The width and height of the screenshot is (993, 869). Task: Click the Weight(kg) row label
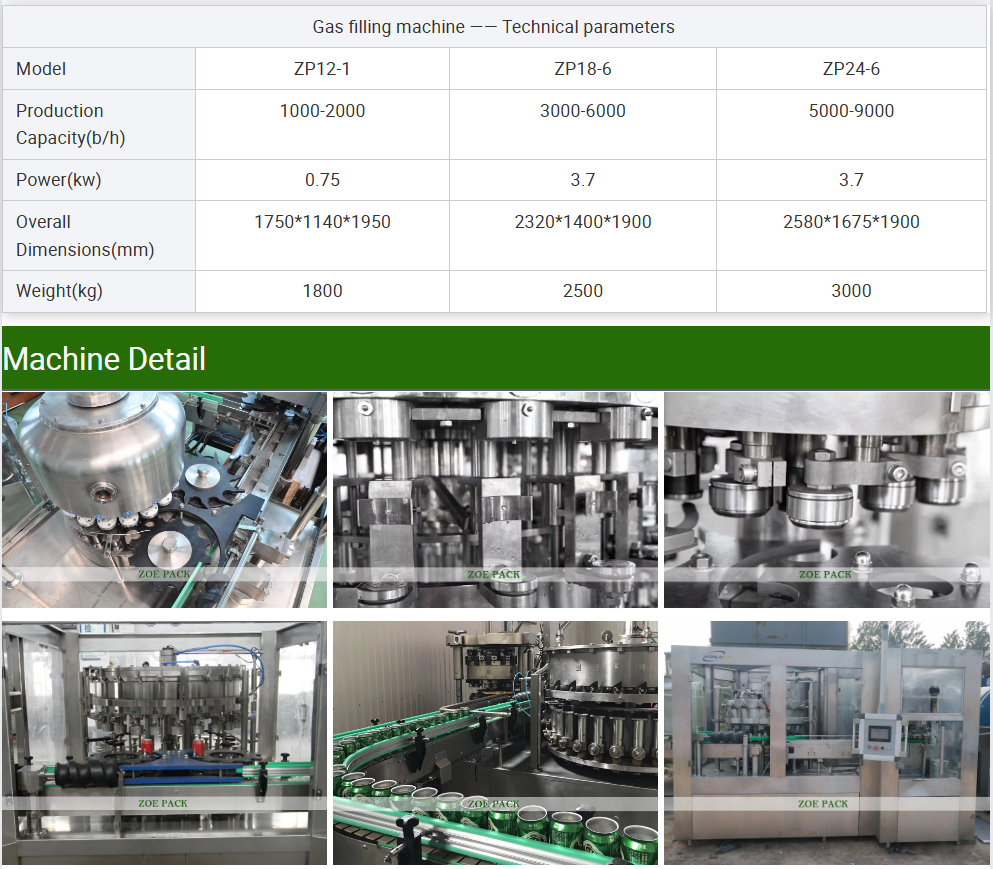pyautogui.click(x=60, y=291)
